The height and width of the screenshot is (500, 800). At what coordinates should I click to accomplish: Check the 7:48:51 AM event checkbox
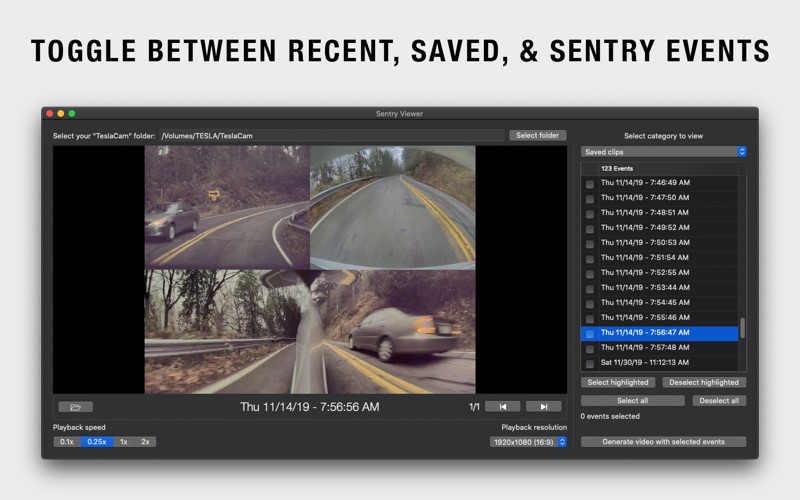click(x=590, y=214)
